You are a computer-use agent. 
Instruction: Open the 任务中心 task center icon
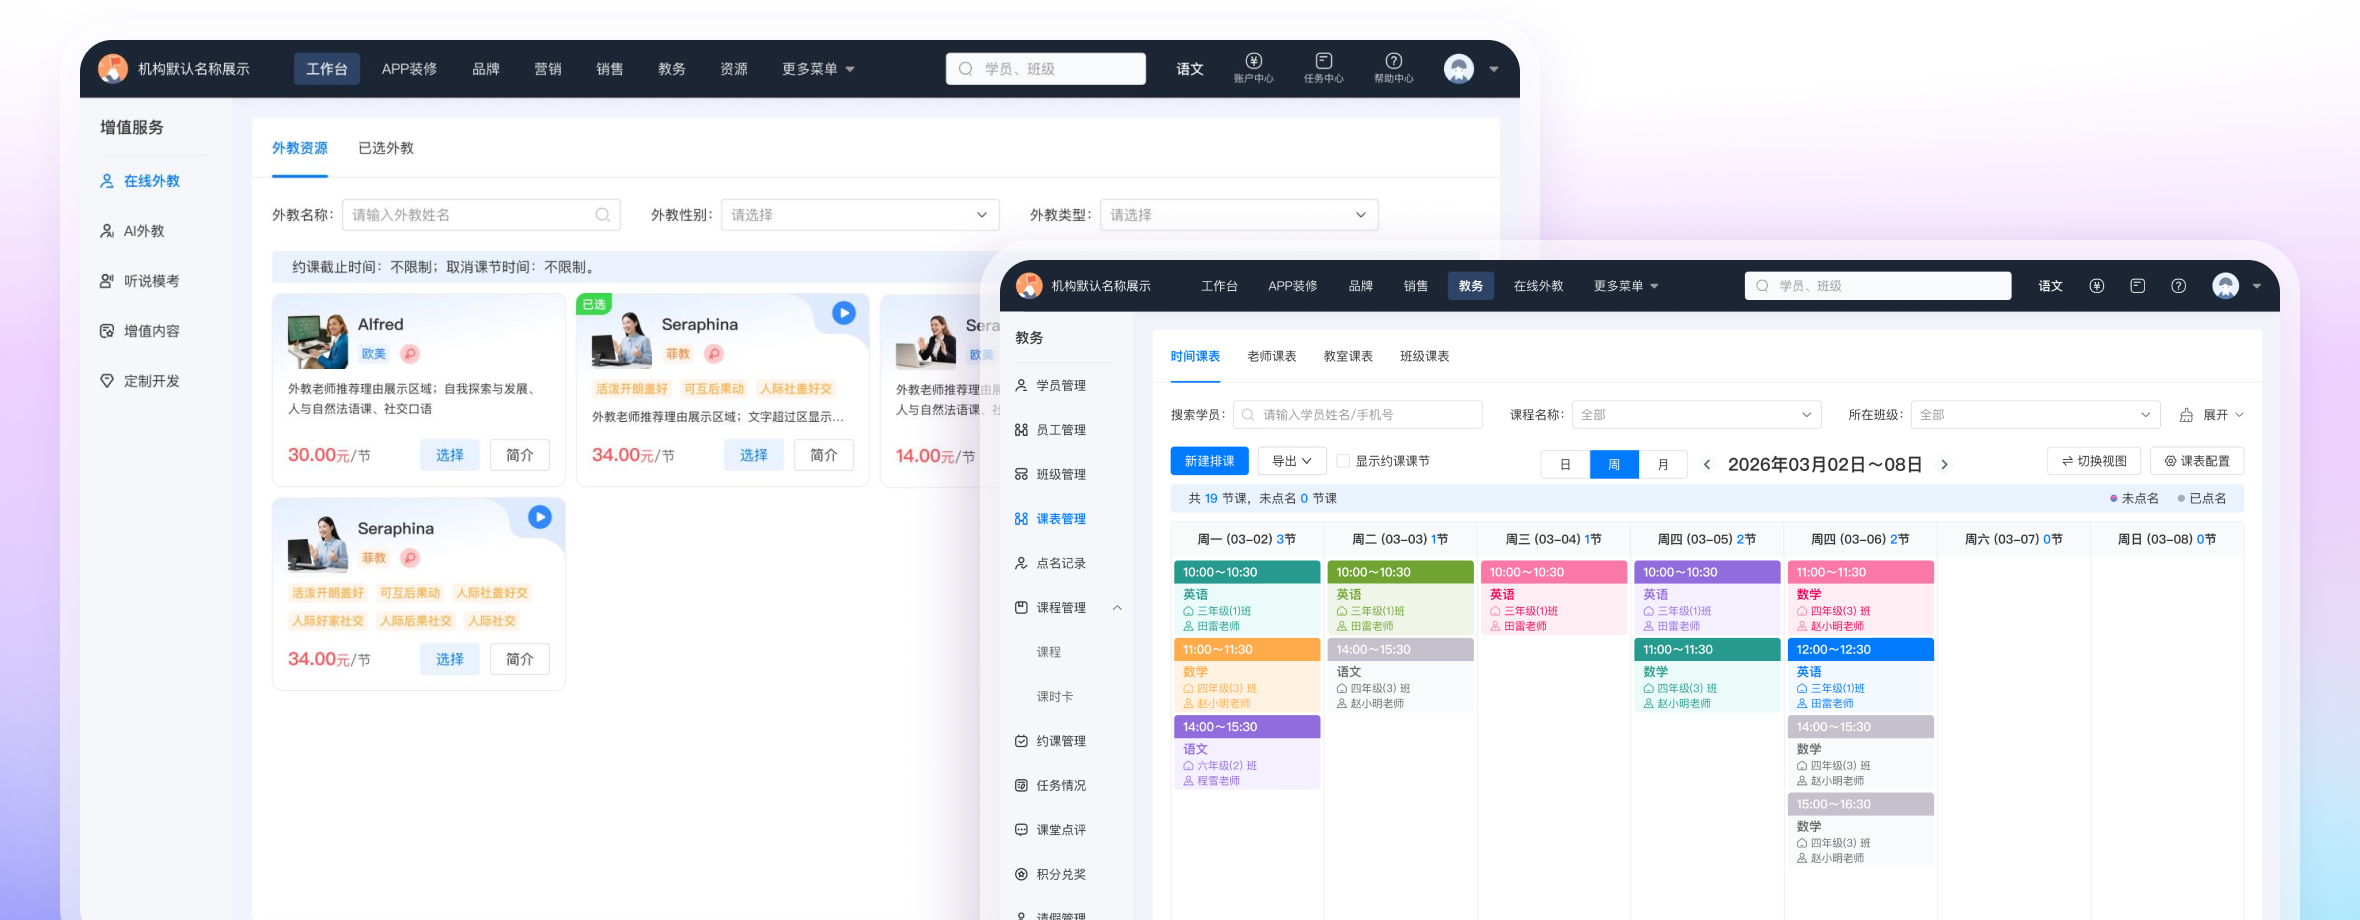click(1323, 63)
